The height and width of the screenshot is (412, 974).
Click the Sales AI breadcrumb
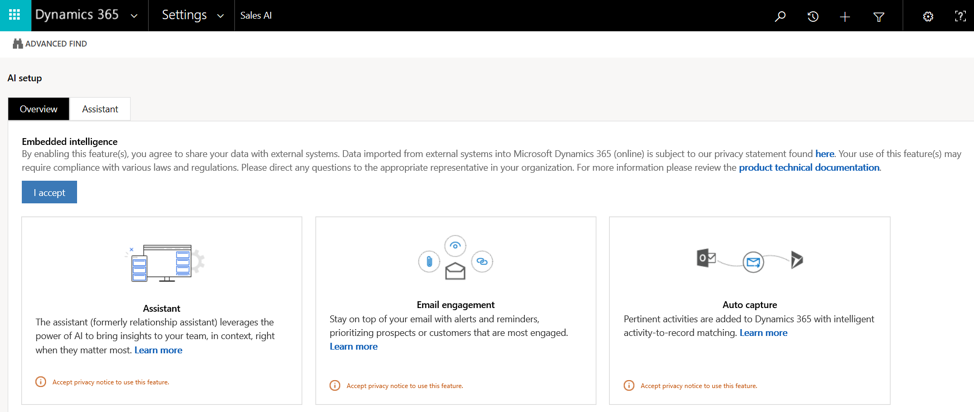coord(256,16)
